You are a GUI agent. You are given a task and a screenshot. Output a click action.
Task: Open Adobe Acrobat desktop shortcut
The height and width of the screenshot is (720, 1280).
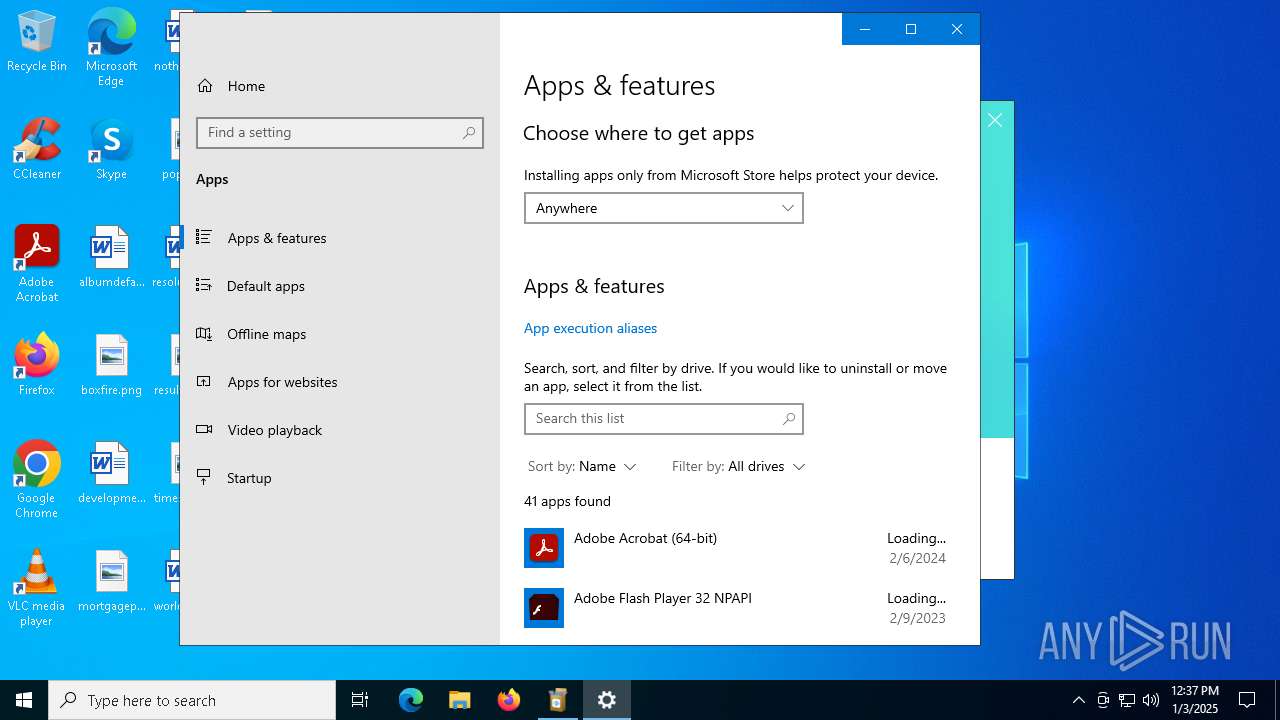coord(37,264)
